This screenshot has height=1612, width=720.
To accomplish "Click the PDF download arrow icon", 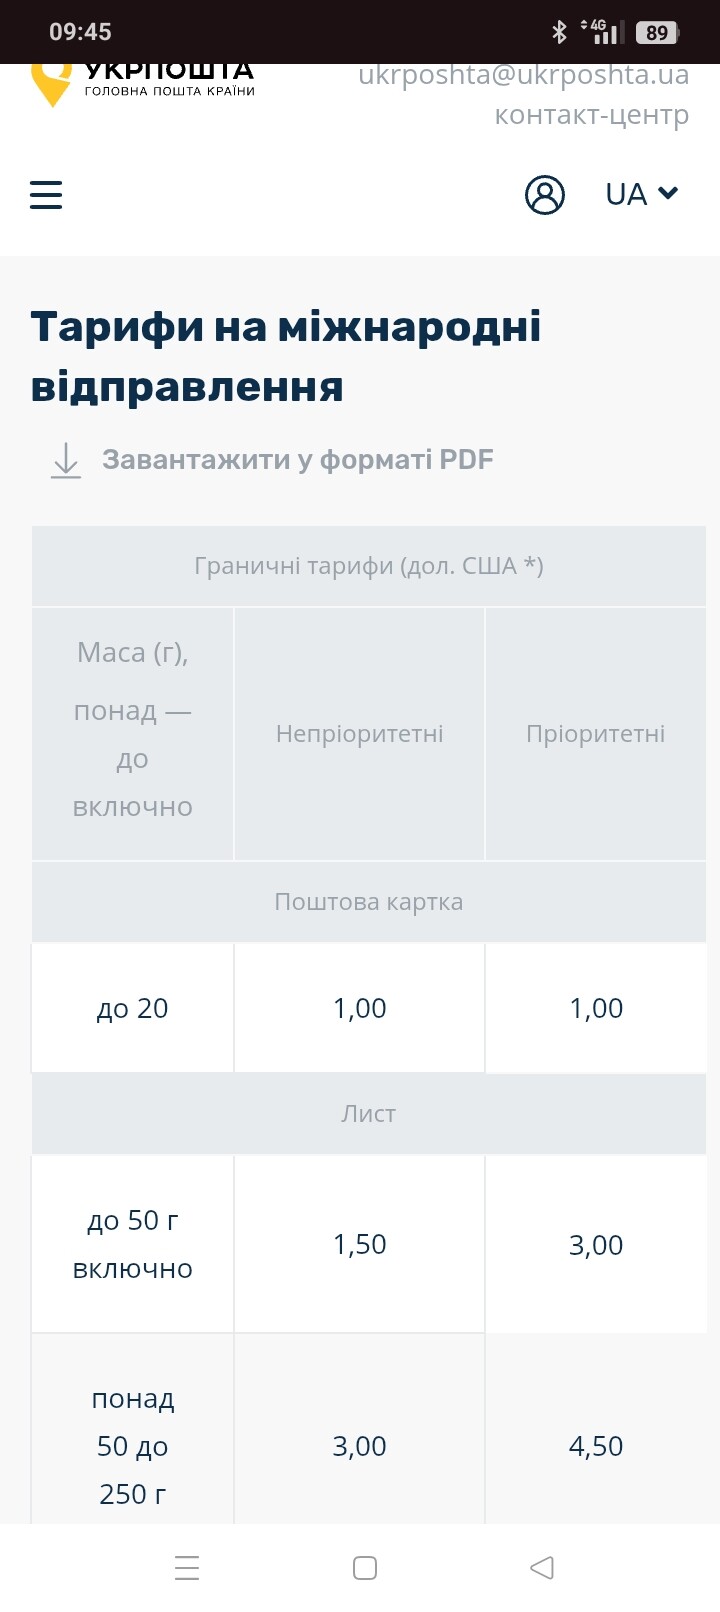I will click(x=66, y=460).
